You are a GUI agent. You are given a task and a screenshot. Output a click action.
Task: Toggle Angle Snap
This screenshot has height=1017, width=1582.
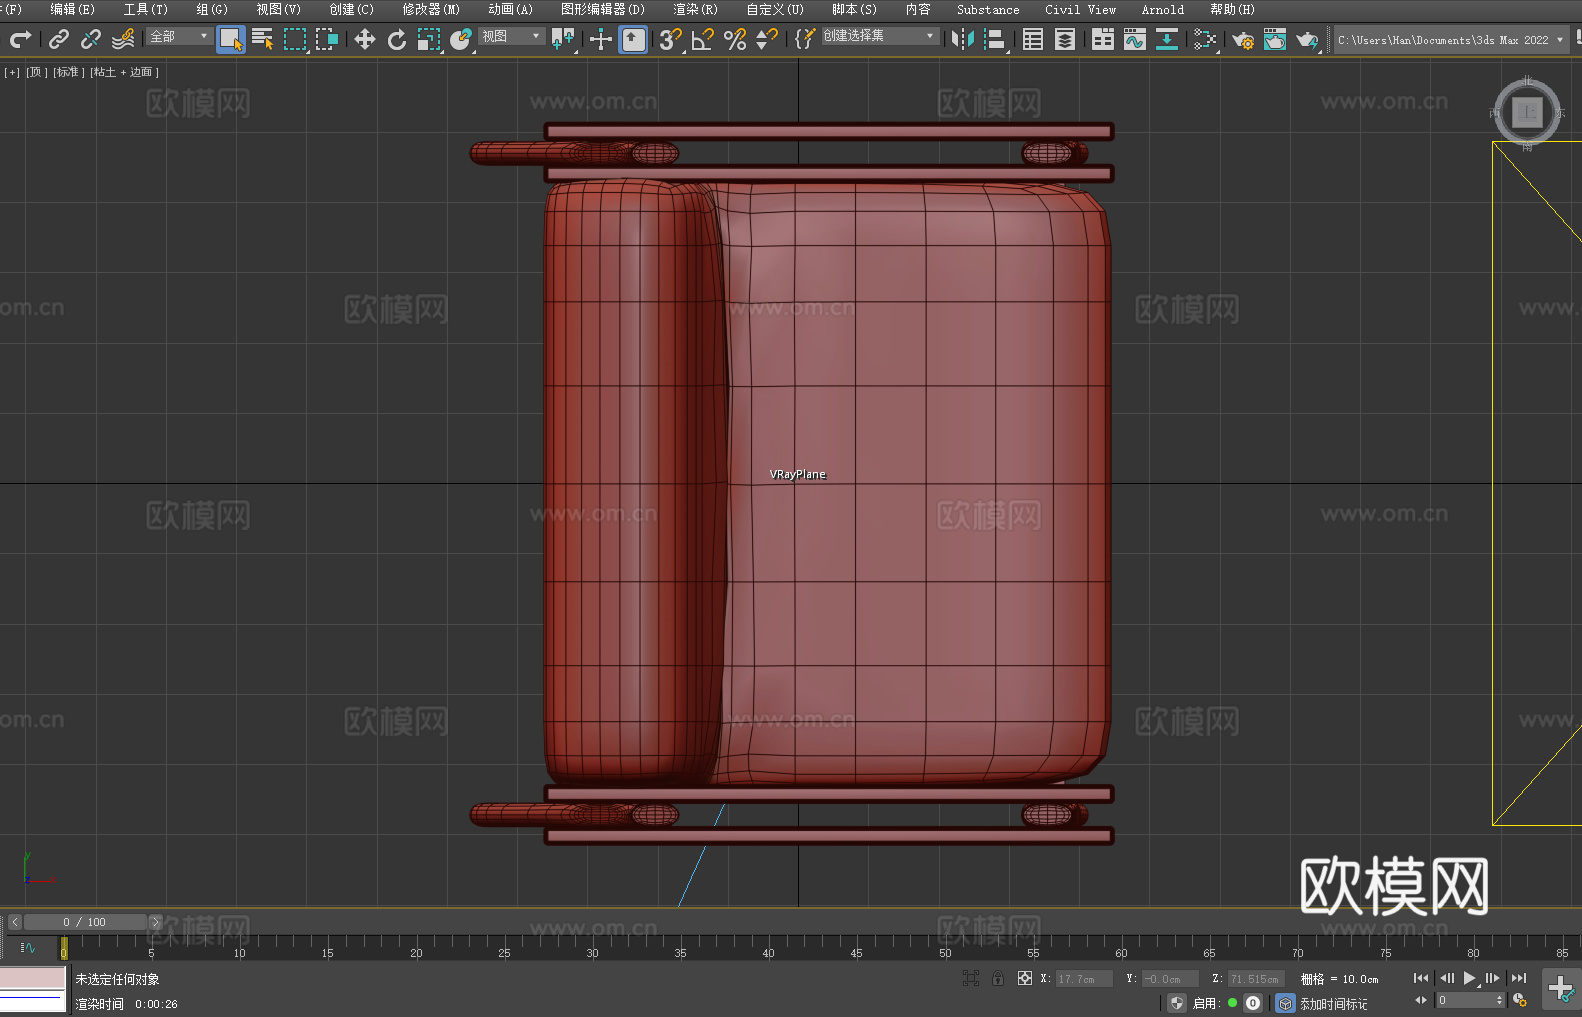[703, 39]
